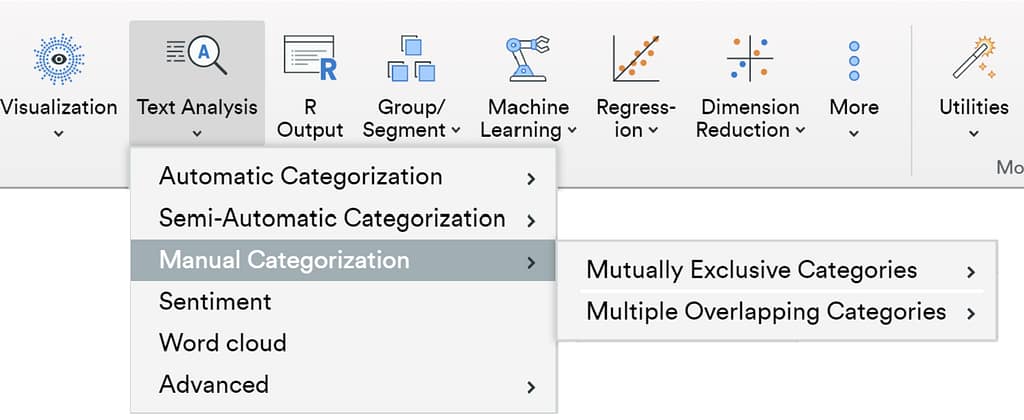Expand the Advanced submenu arrow
1024x420 pixels.
pyautogui.click(x=531, y=386)
